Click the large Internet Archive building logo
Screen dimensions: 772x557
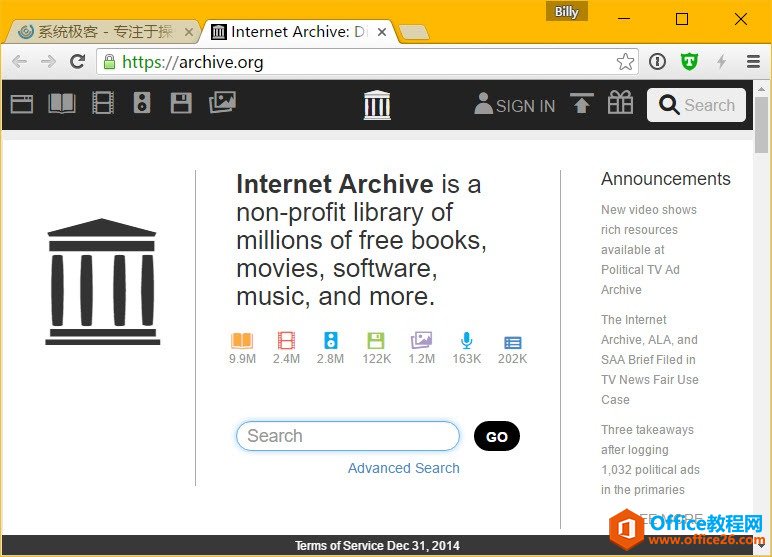coord(102,282)
